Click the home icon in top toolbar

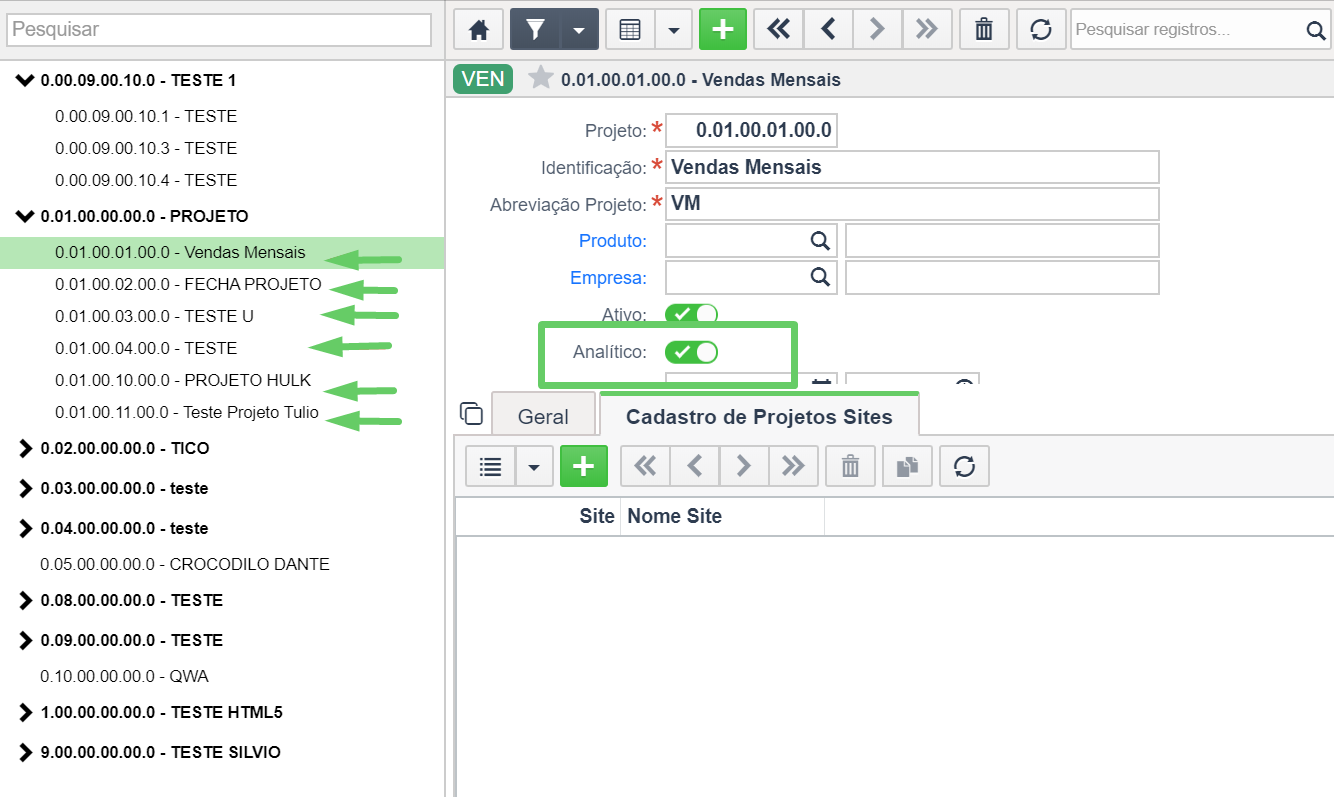(x=479, y=29)
